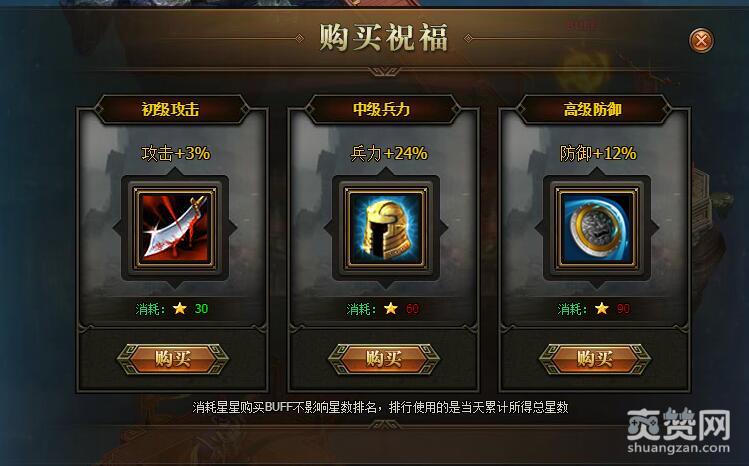Buy the 初级攻击 blessing
Image resolution: width=749 pixels, height=466 pixels.
pos(173,359)
